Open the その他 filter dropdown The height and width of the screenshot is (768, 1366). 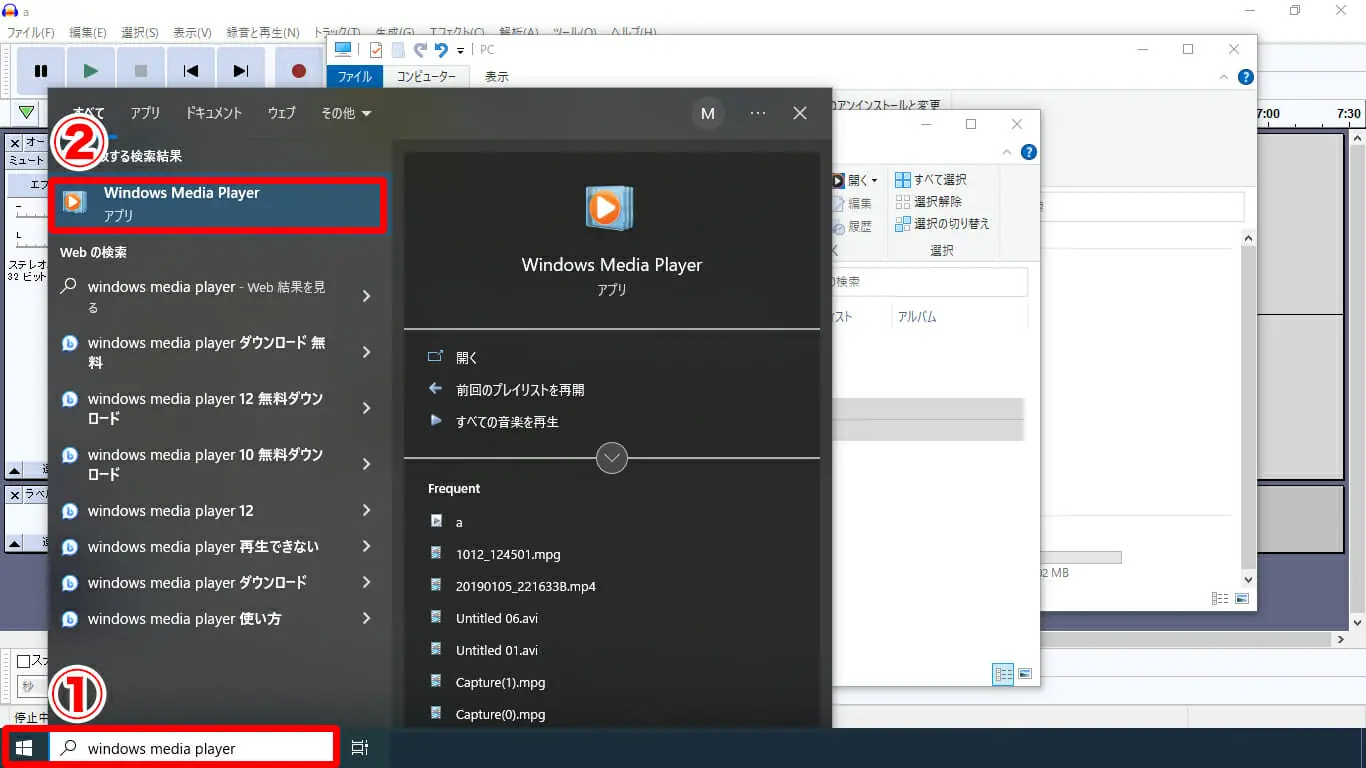point(346,113)
